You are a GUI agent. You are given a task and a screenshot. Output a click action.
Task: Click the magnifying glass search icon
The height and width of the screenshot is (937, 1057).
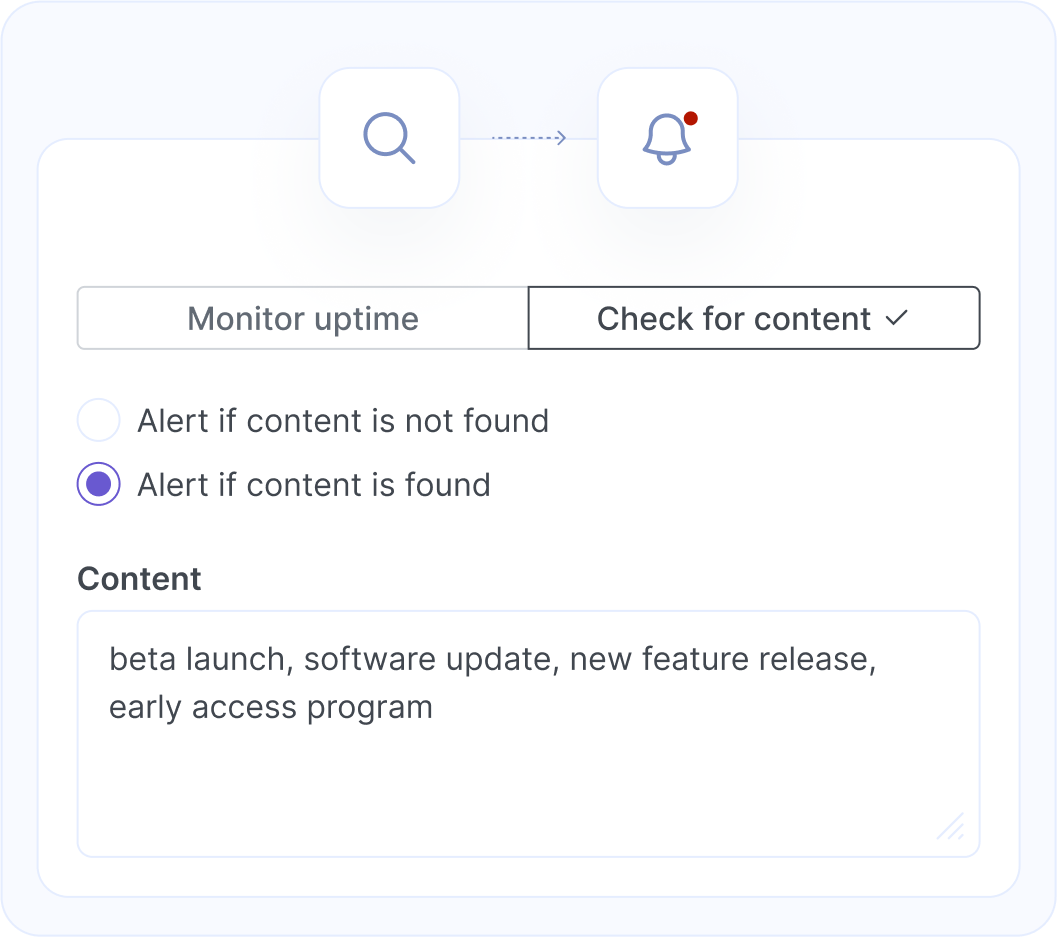[389, 137]
